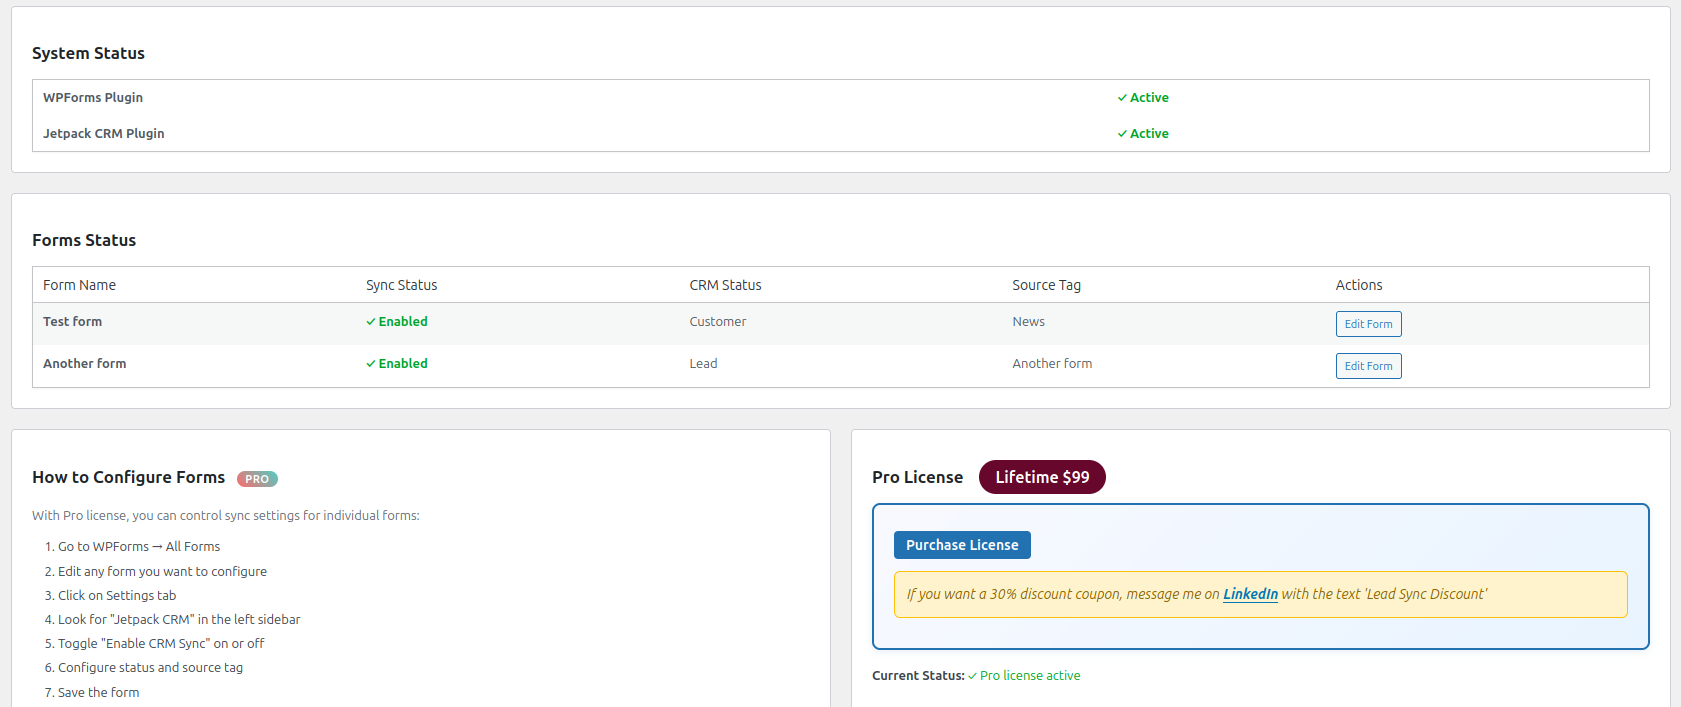This screenshot has width=1681, height=707.
Task: Click the 'WPForms Plugin' row label
Action: tap(93, 98)
